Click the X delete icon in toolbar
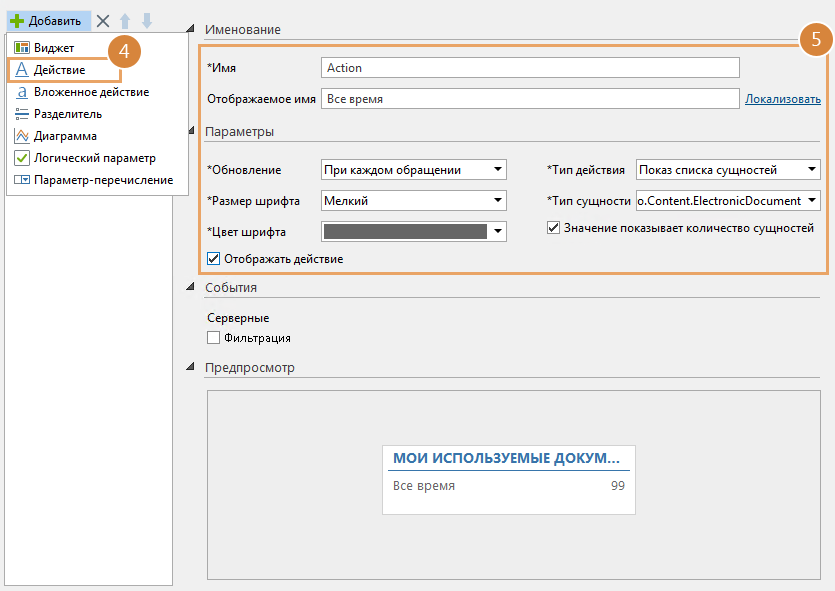 point(103,20)
